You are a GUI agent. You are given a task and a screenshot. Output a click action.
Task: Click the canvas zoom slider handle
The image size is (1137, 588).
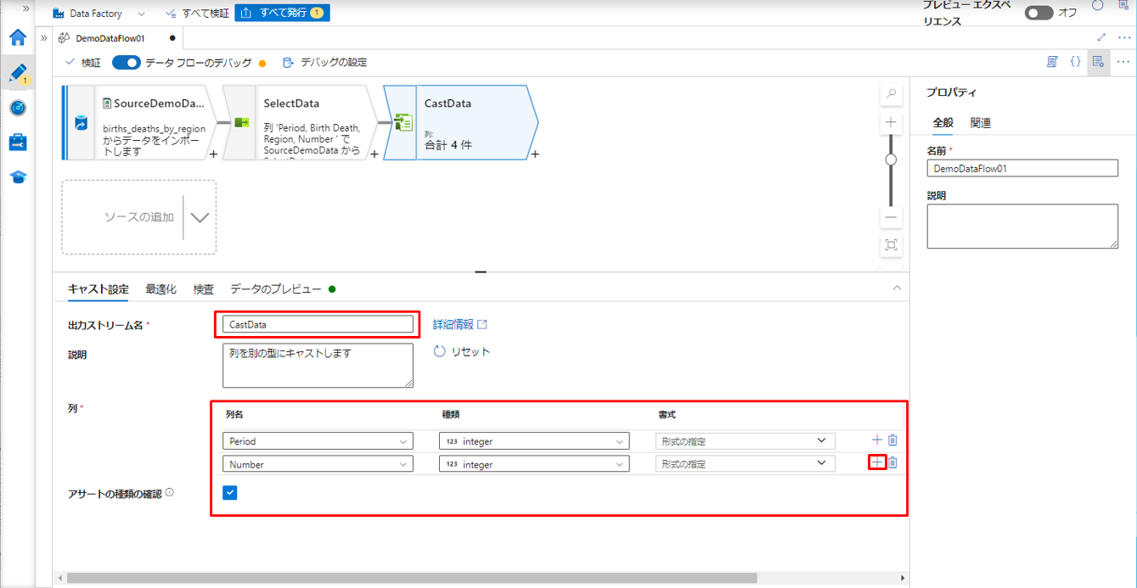point(891,159)
